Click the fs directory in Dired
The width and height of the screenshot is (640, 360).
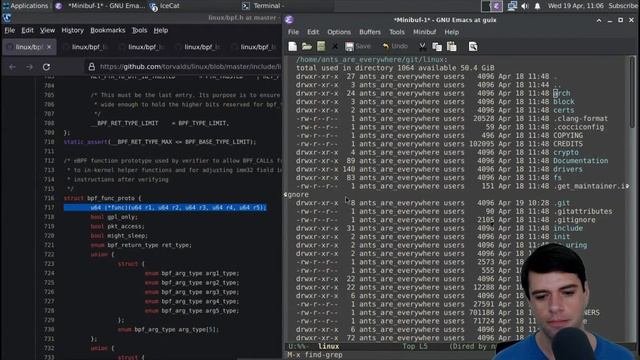tap(558, 178)
